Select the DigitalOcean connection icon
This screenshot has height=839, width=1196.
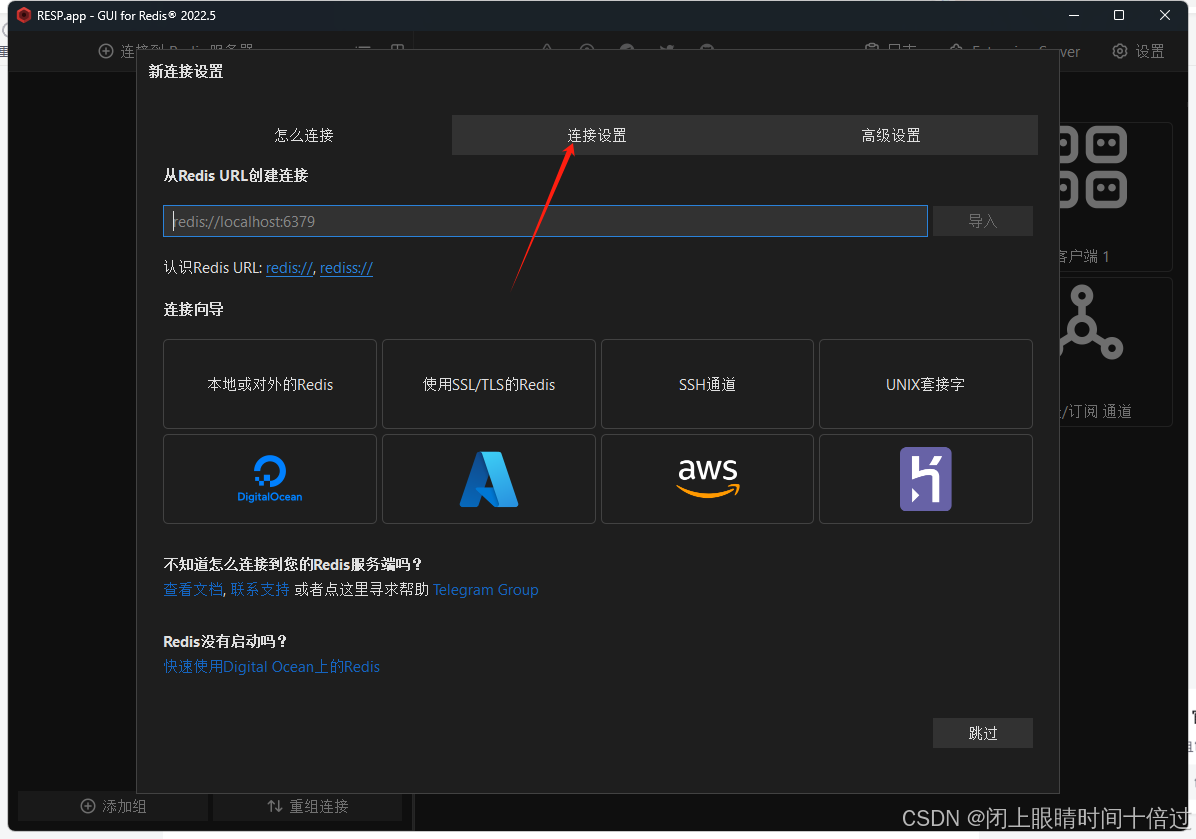(x=269, y=478)
